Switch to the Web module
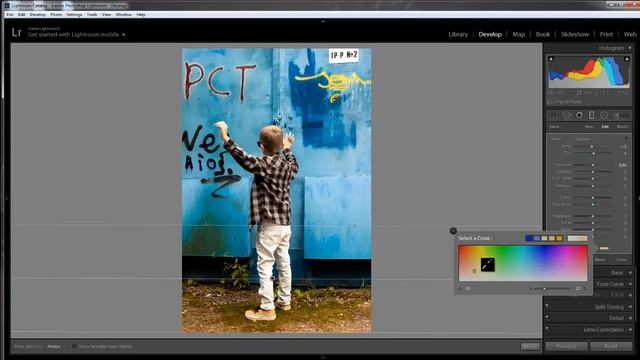640x360 pixels. click(x=630, y=34)
